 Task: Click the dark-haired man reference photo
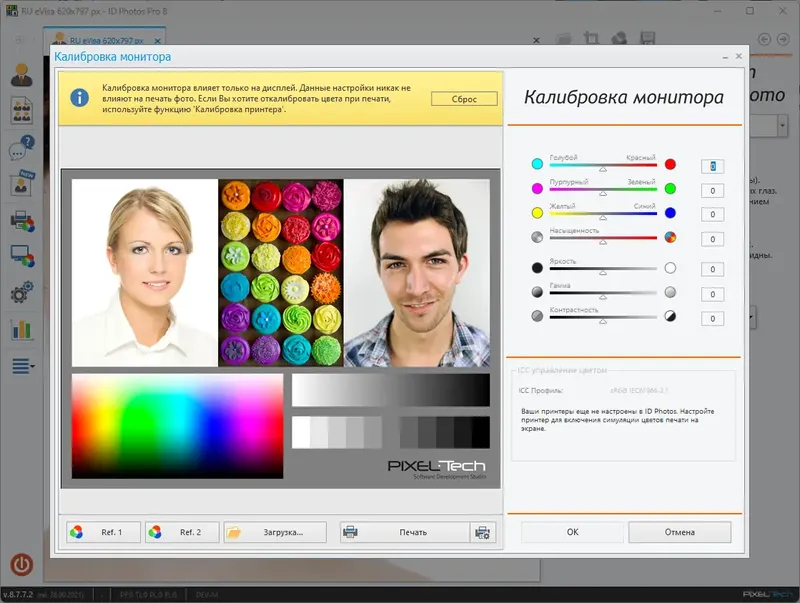417,272
